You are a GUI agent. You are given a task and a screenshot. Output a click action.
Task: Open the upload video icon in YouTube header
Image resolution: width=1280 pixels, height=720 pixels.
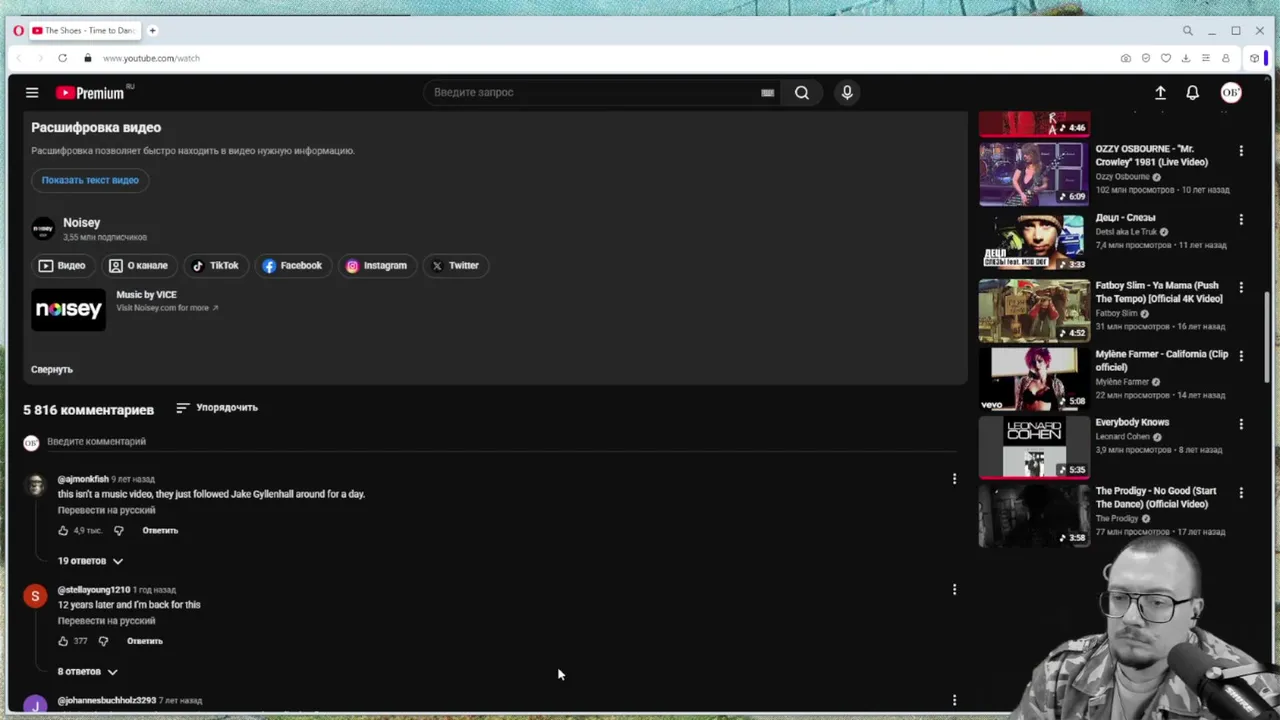(1160, 93)
